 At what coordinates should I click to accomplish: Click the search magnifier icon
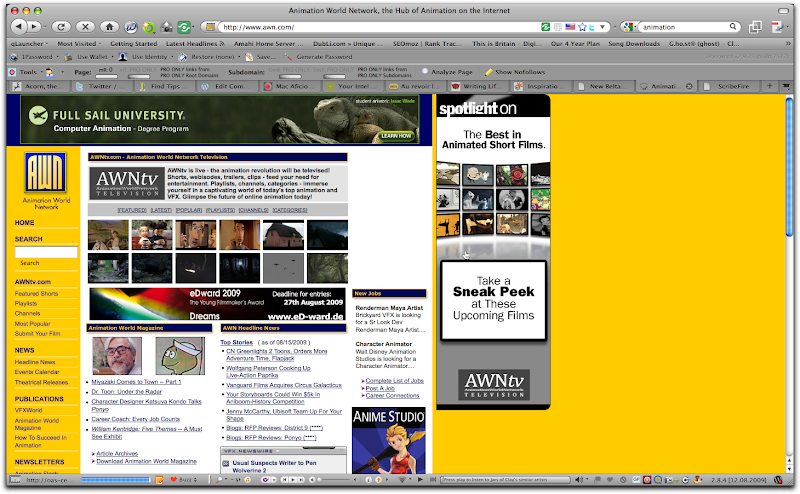coord(733,27)
